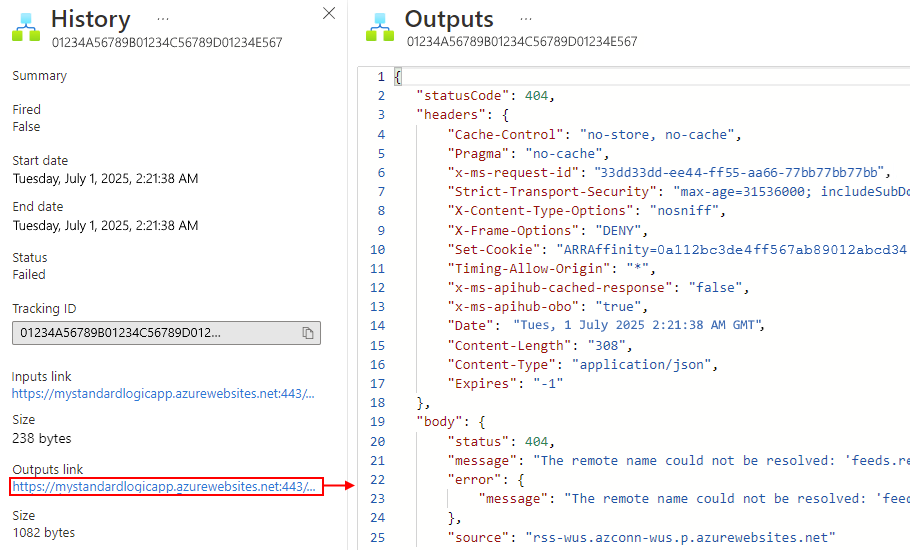This screenshot has height=550, width=910.
Task: Click the Tracking ID label
Action: pos(44,309)
